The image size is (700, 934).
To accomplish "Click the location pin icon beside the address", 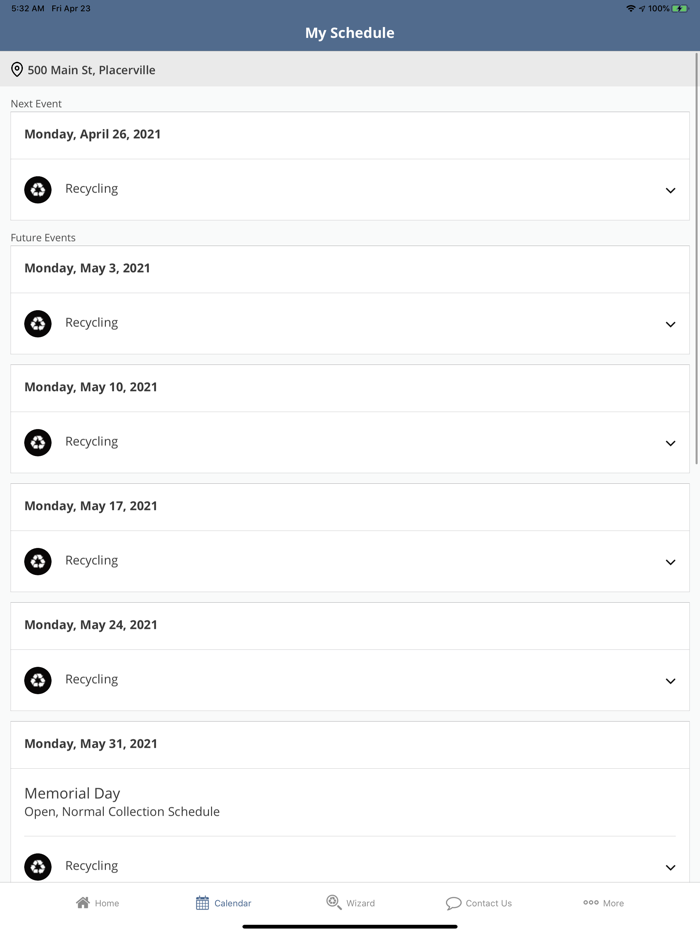I will point(17,70).
